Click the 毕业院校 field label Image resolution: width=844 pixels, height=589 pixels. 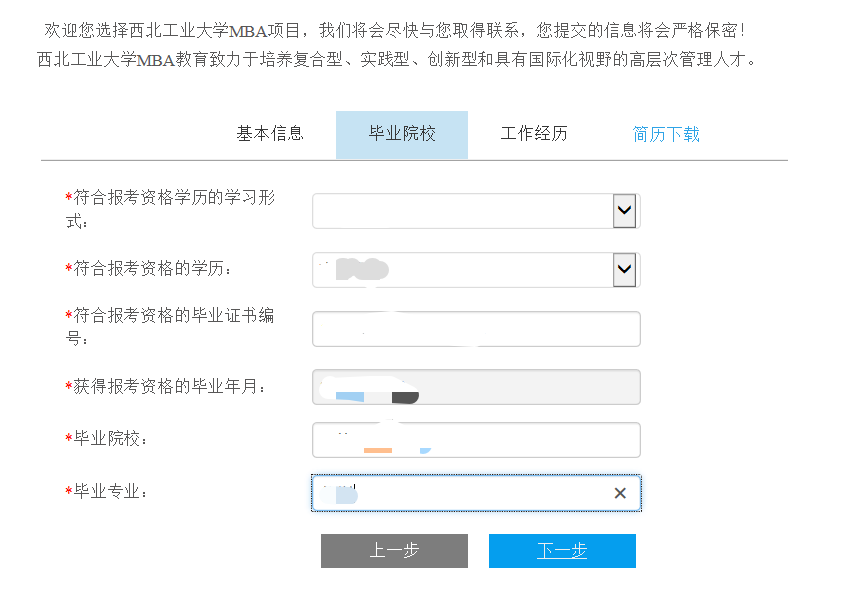click(111, 439)
